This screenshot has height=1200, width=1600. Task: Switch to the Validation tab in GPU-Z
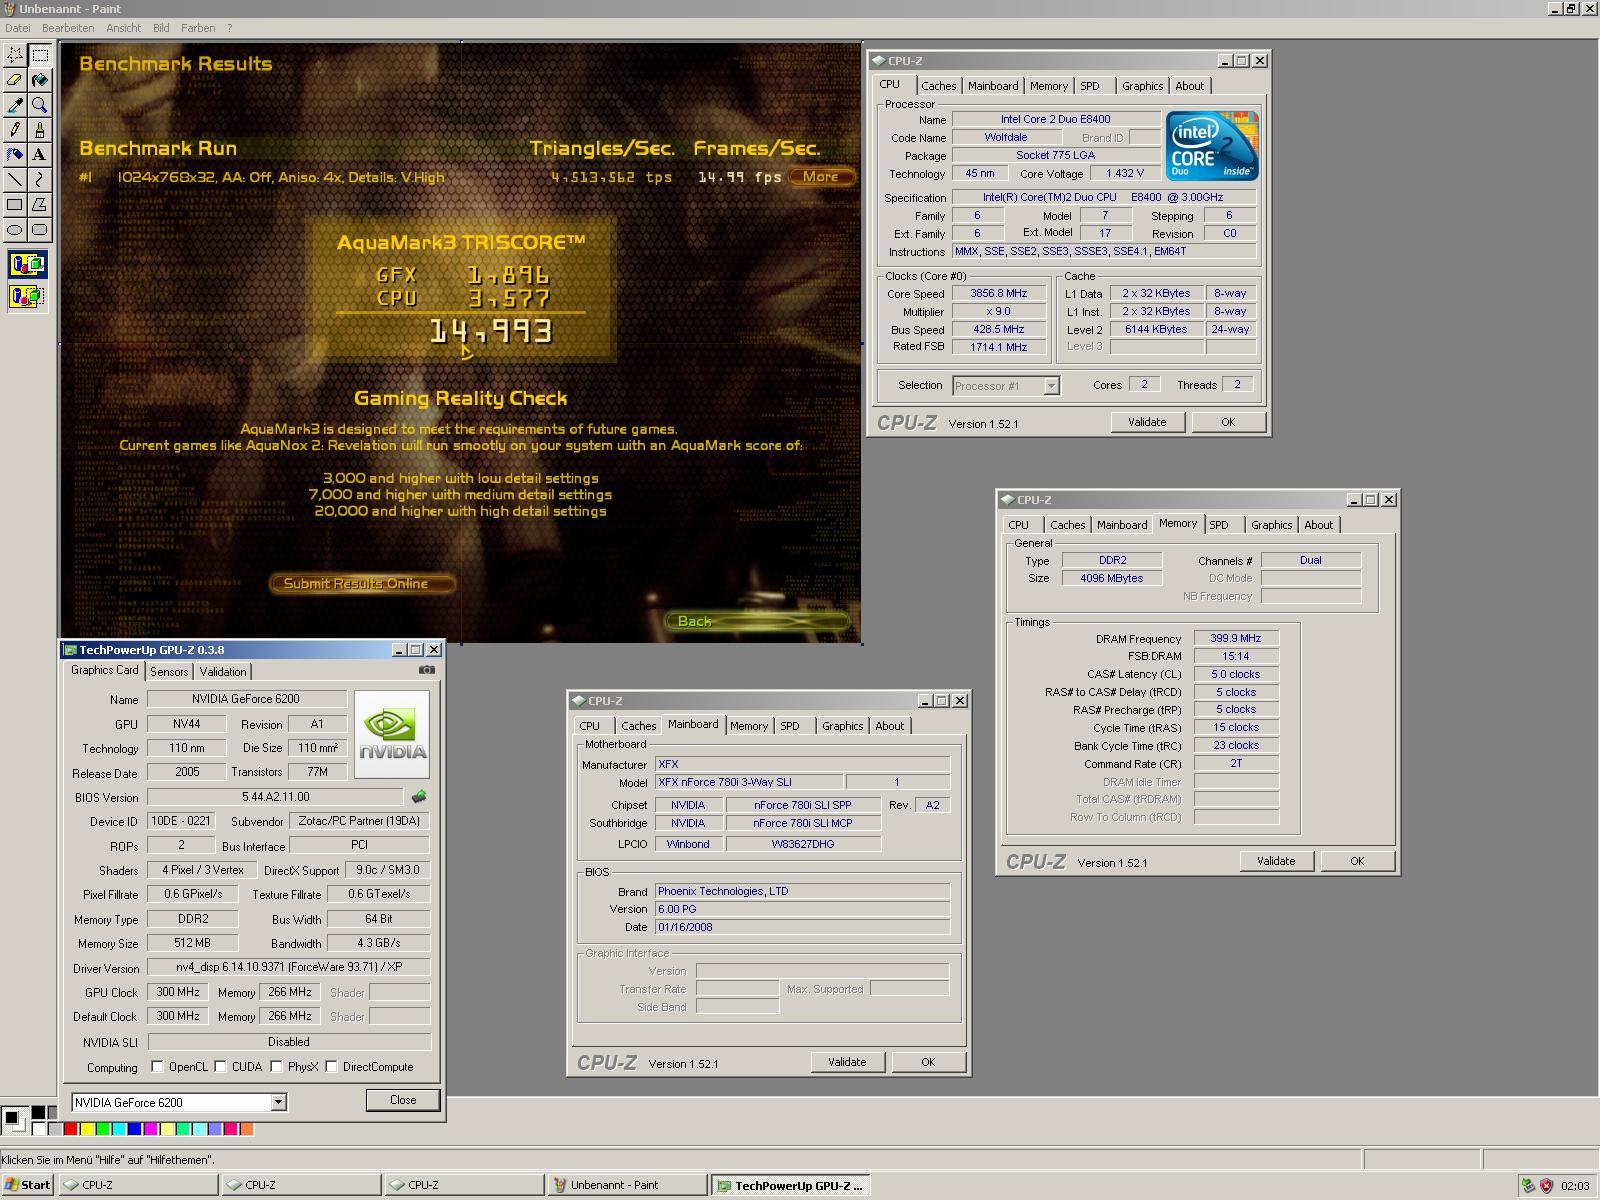pos(223,672)
